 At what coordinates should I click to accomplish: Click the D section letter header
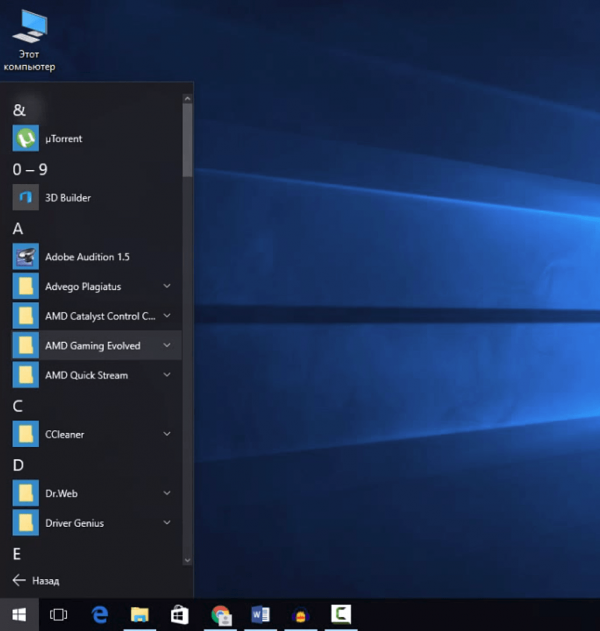(18, 465)
